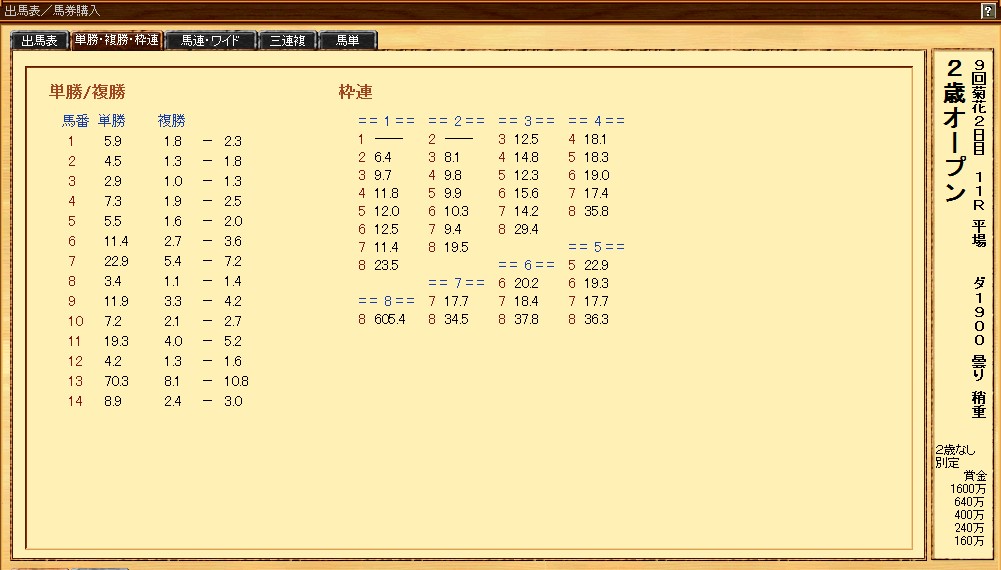Select the 単勝・複勝・枠連 tab
Viewport: 1001px width, 570px height.
coord(116,40)
